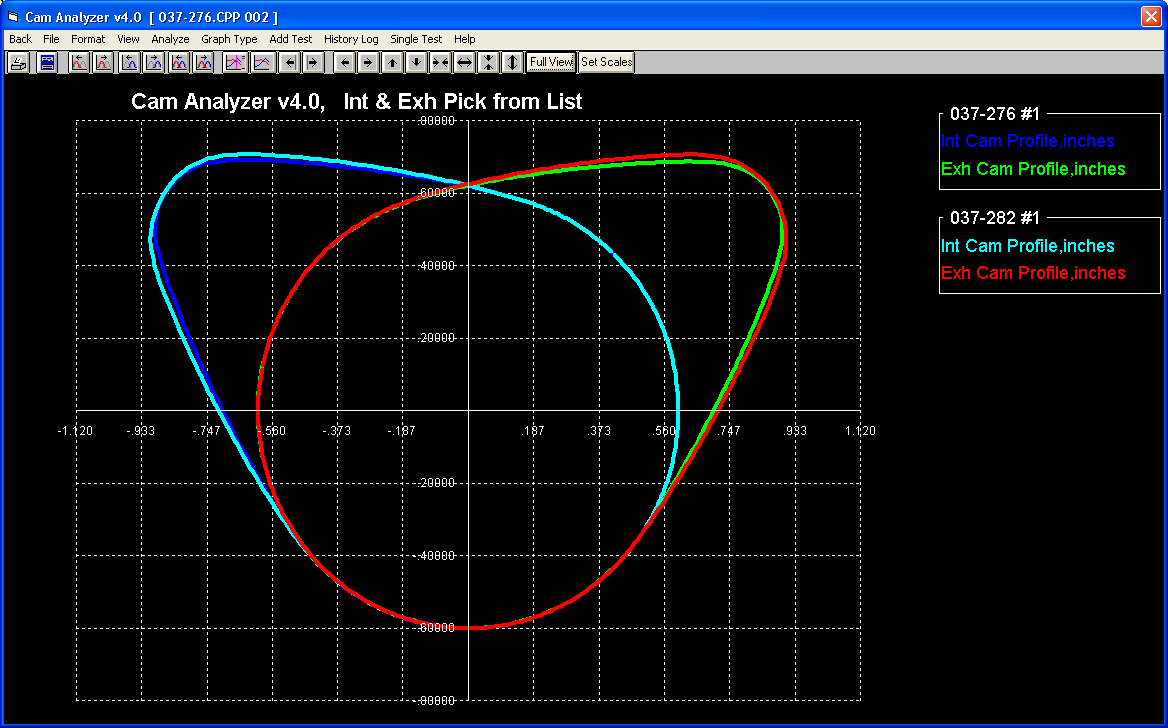The image size is (1168, 728).
Task: Click the 1.120 x-axis label
Action: click(x=860, y=431)
